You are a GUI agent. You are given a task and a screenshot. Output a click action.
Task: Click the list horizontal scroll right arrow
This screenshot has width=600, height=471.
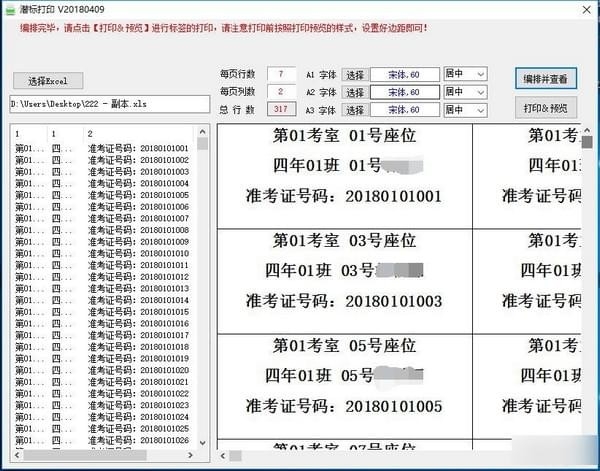[190, 455]
